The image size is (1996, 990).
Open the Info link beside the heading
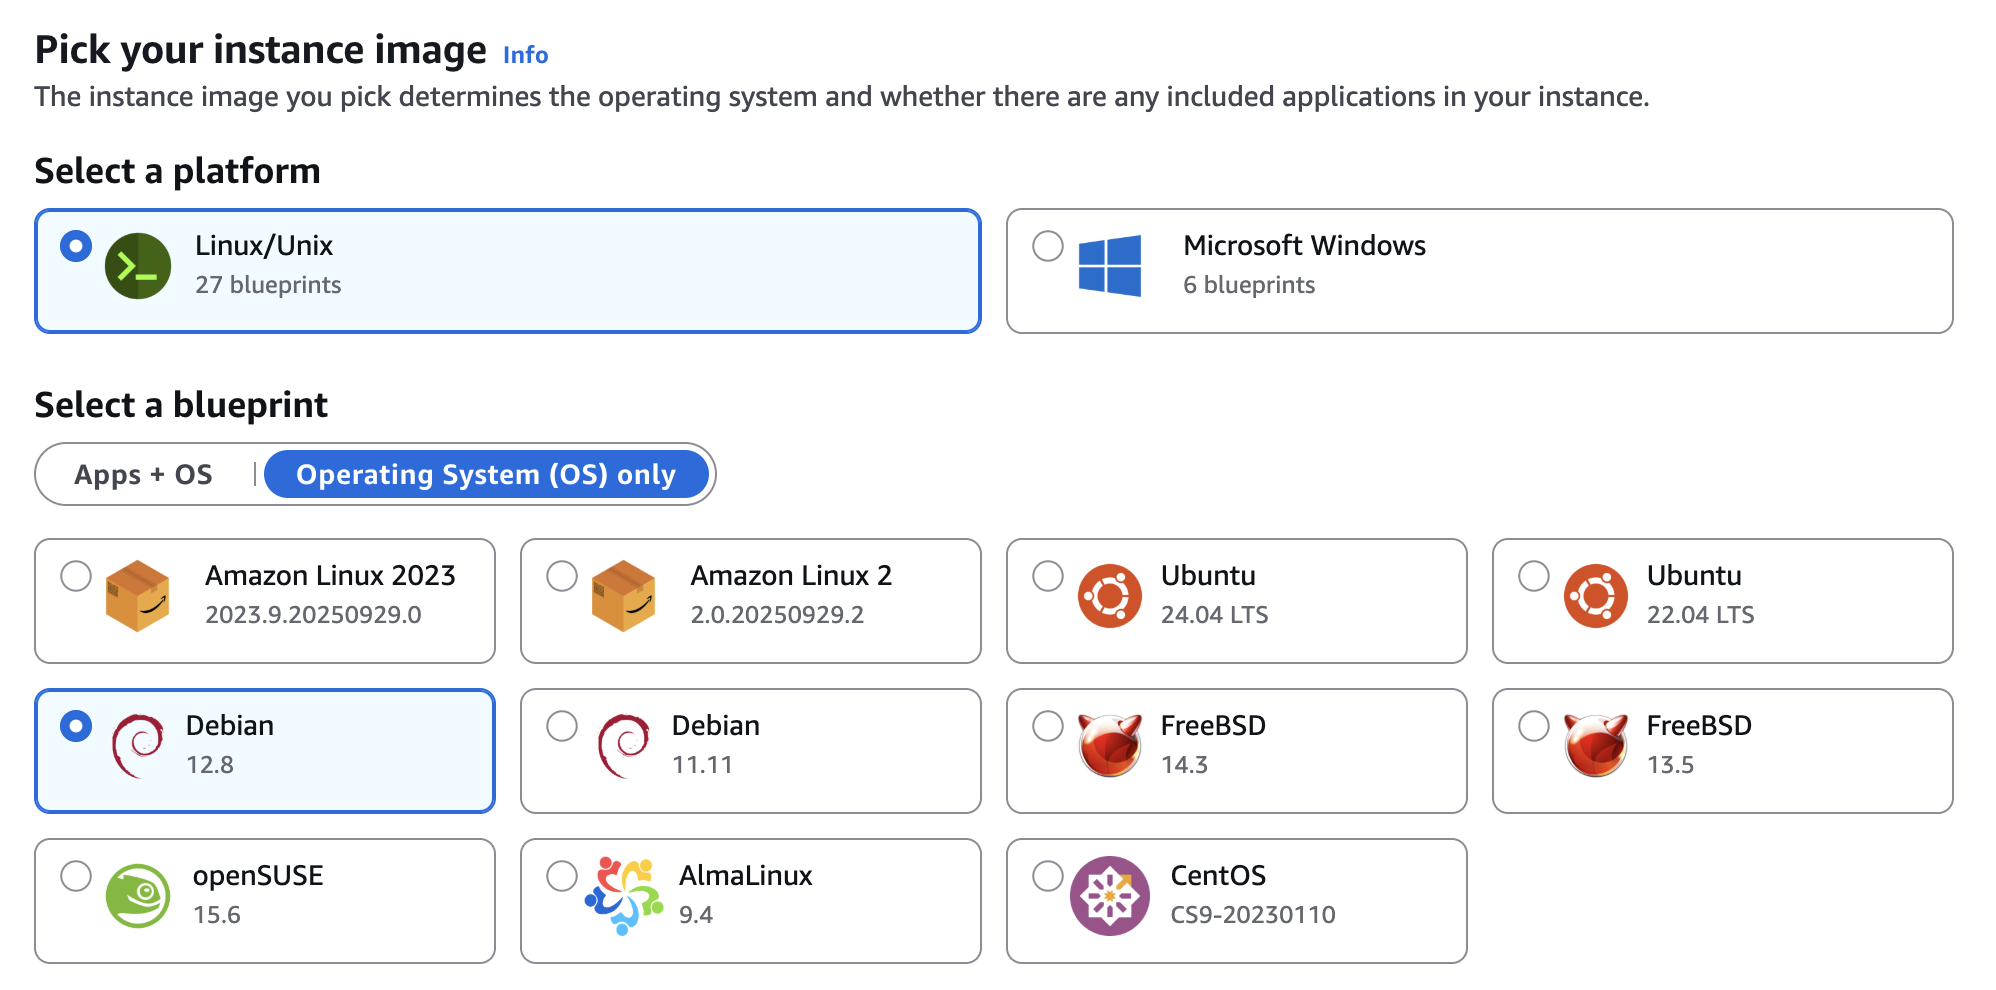[525, 55]
